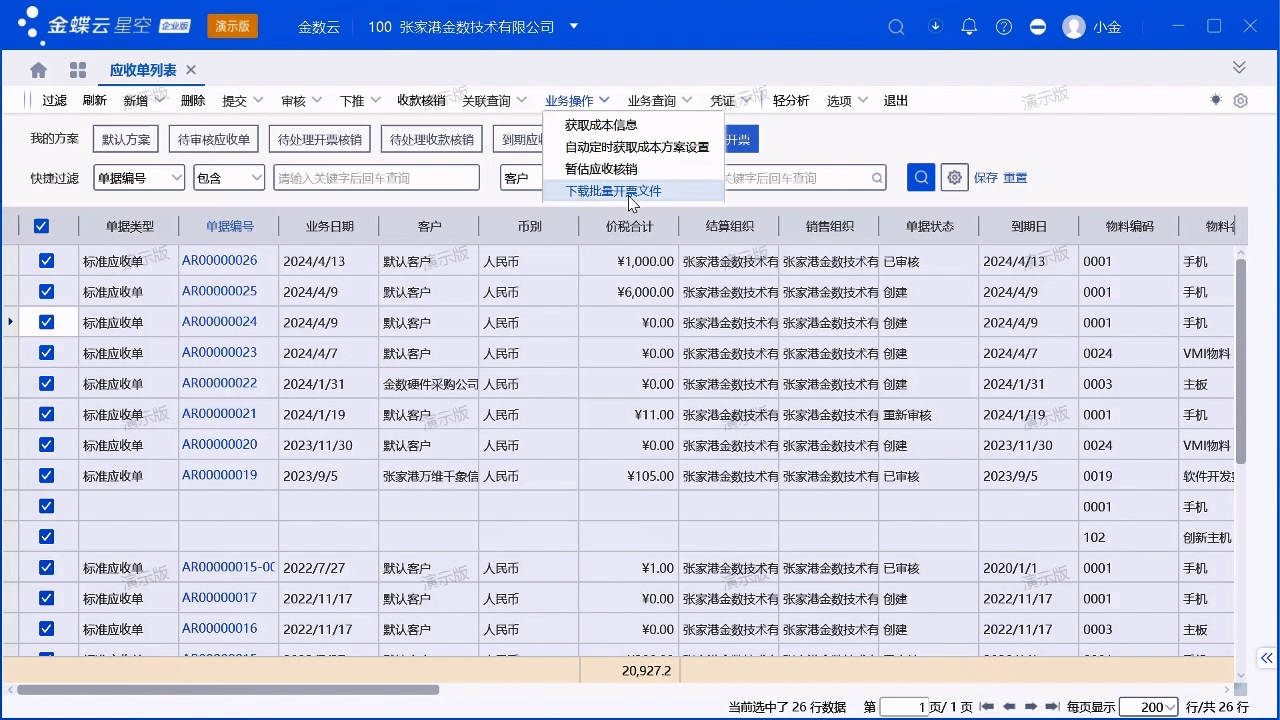
Task: Select 下载批量开票文件 menu entry
Action: tap(613, 191)
